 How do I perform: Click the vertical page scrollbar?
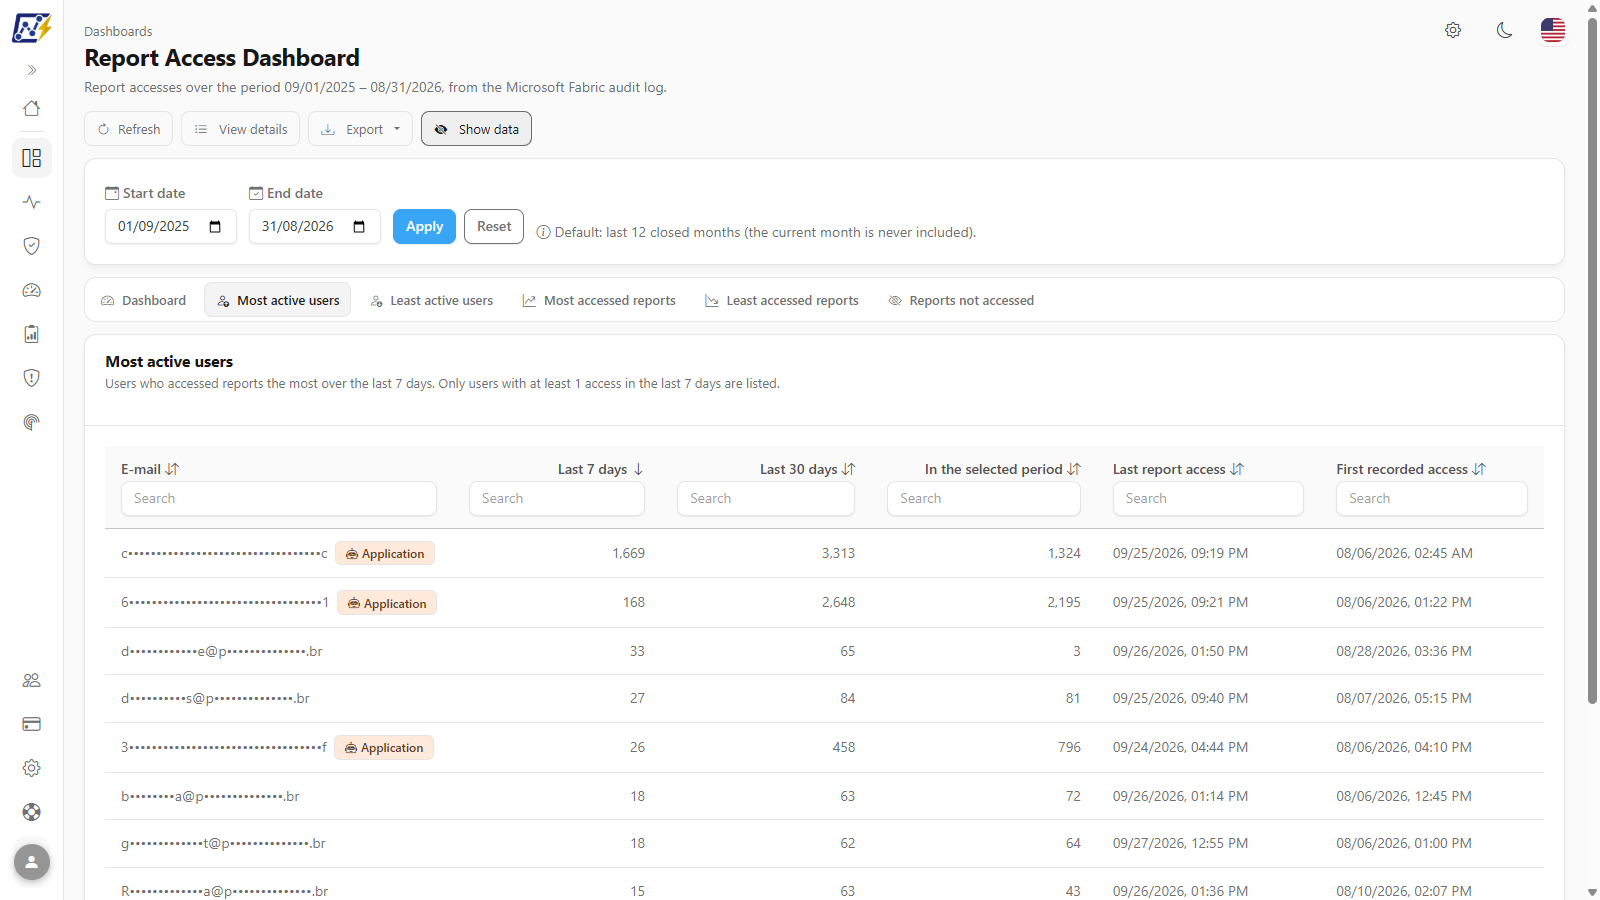click(x=1592, y=360)
